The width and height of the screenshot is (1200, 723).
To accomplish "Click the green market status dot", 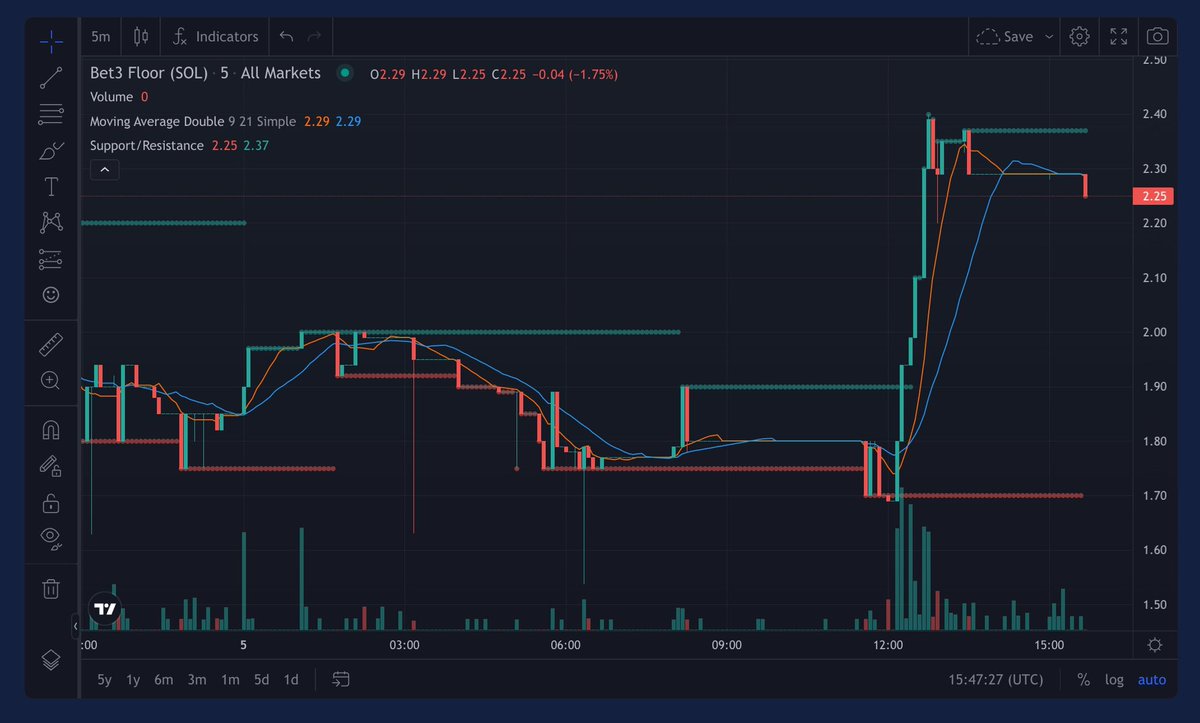I will (345, 73).
